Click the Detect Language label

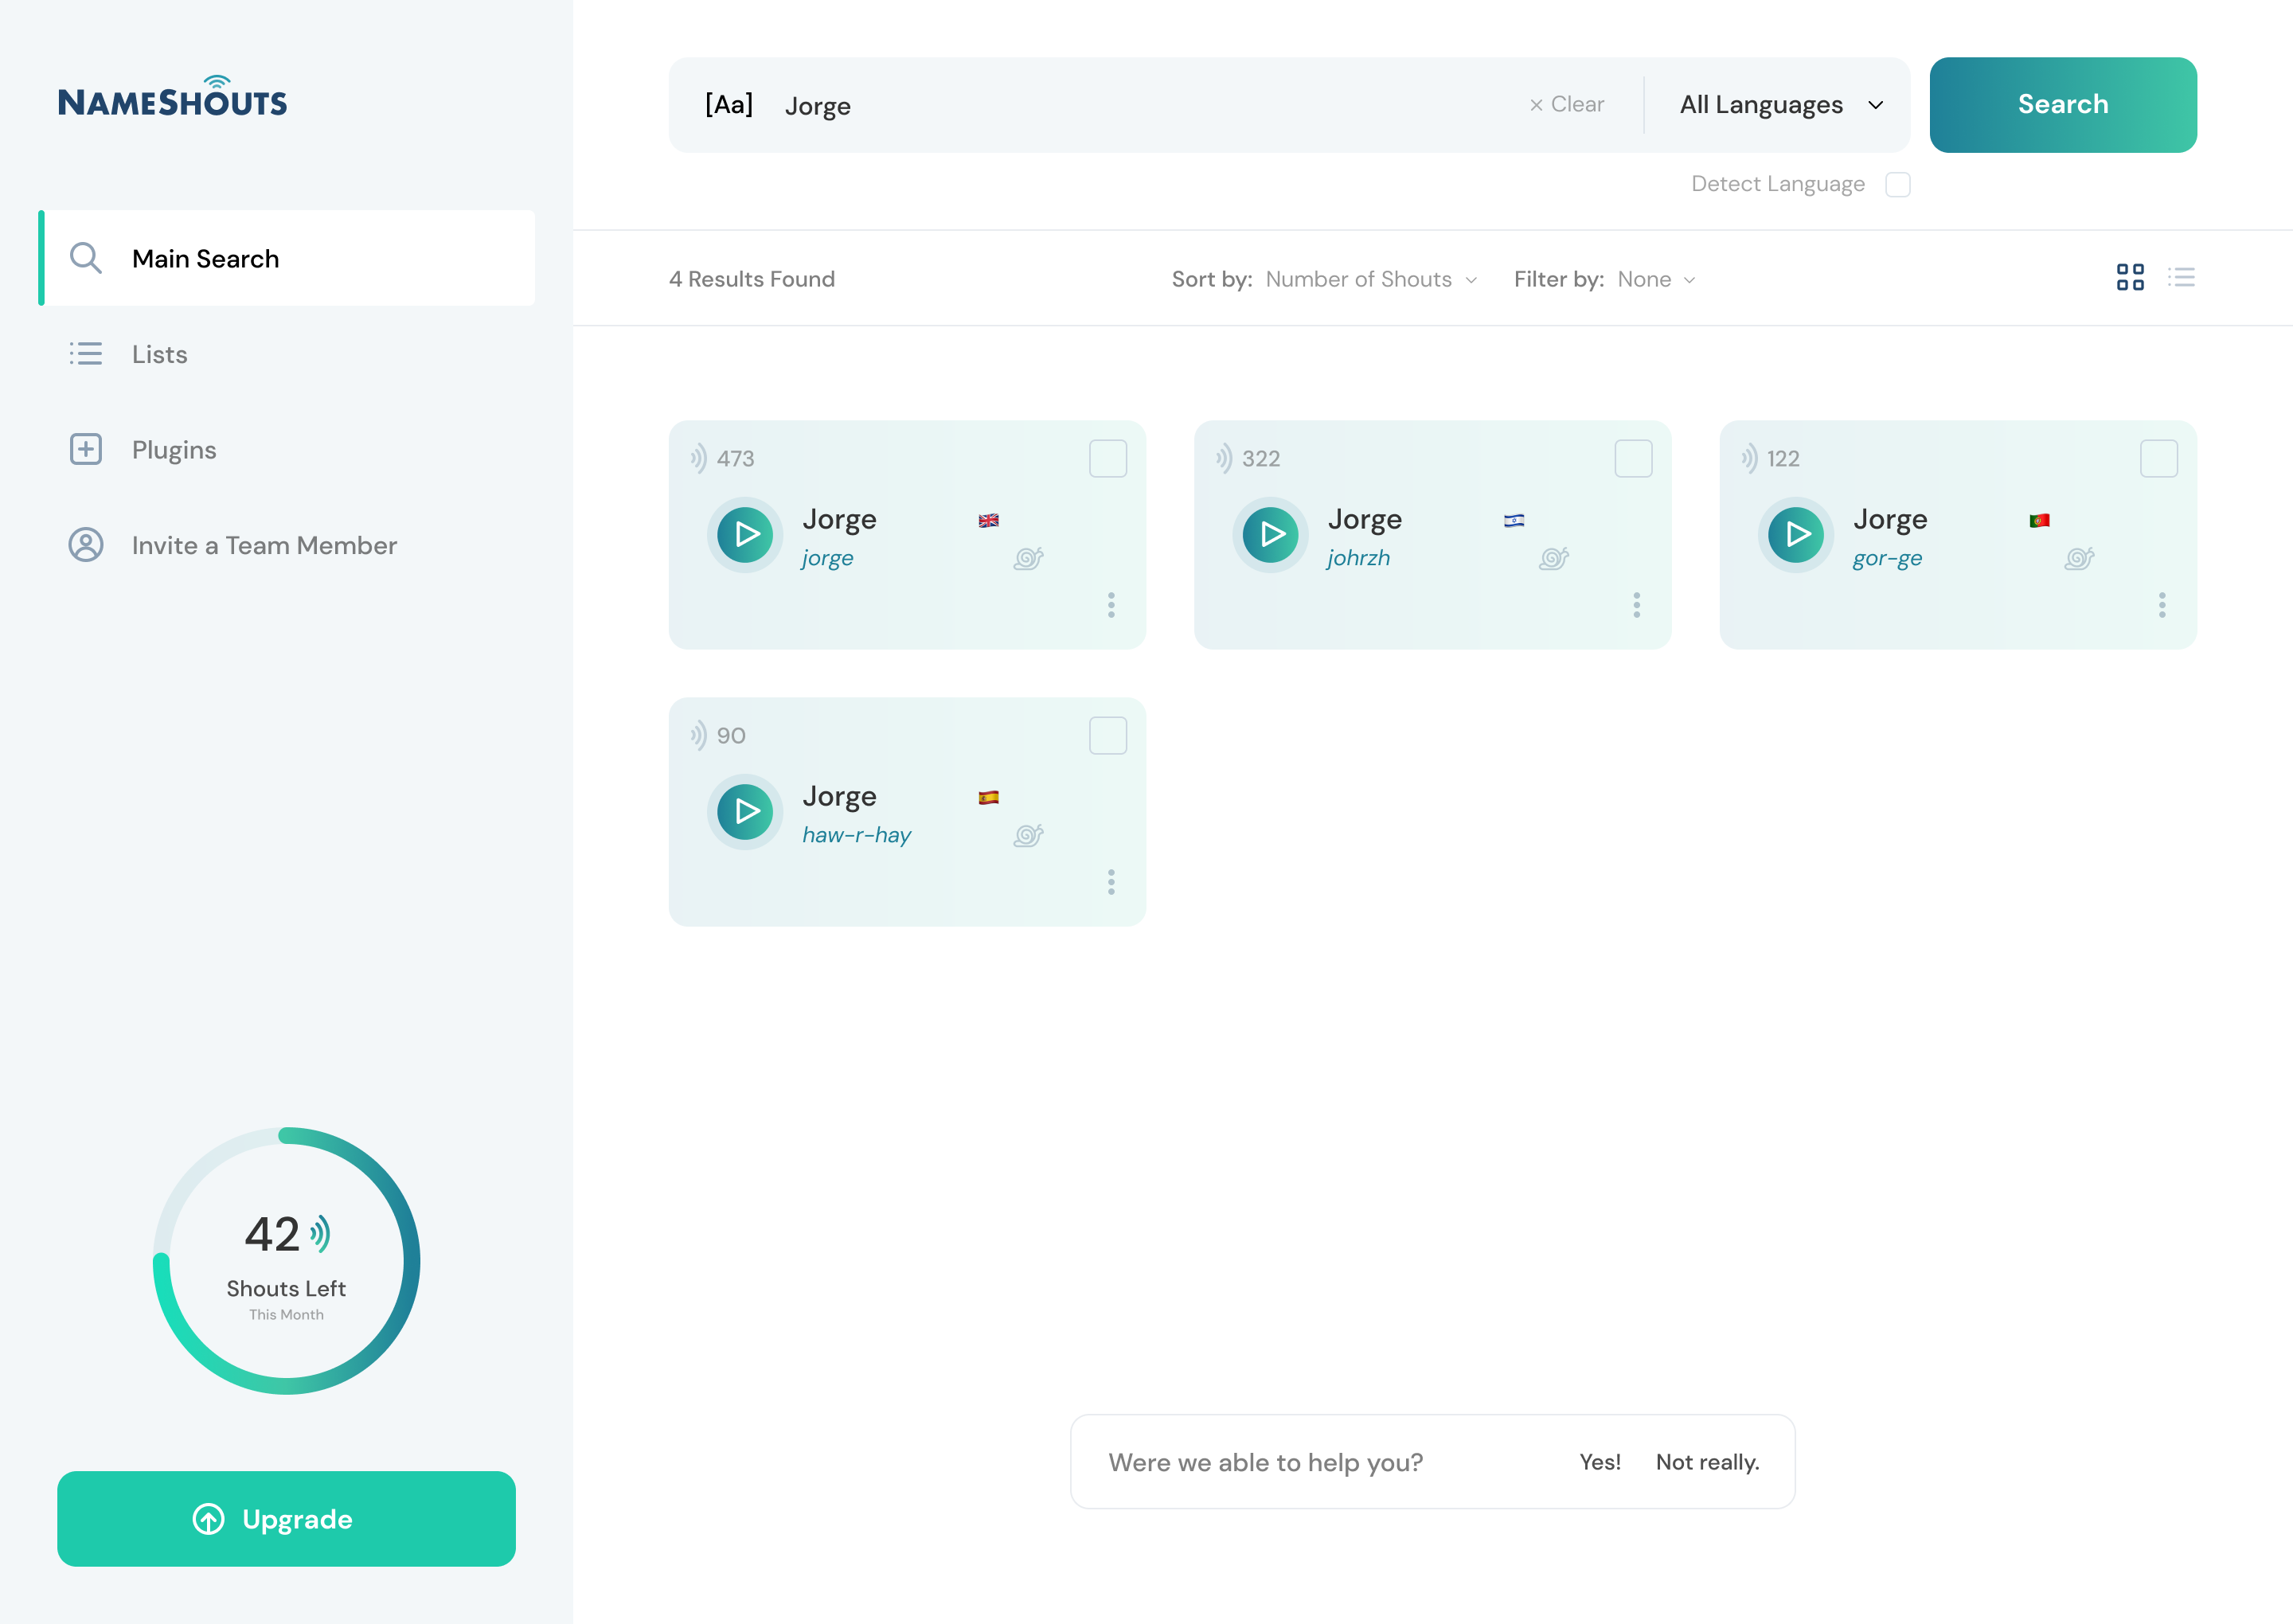coord(1777,184)
